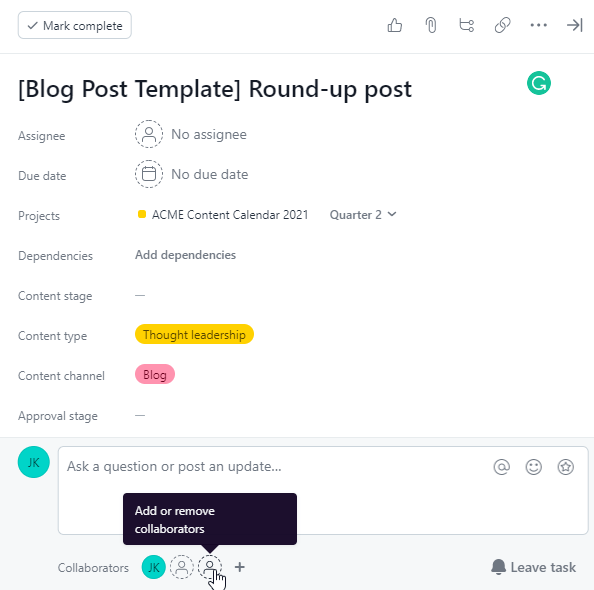The height and width of the screenshot is (590, 594).
Task: Change the yellow Thought leadership tag
Action: [194, 335]
